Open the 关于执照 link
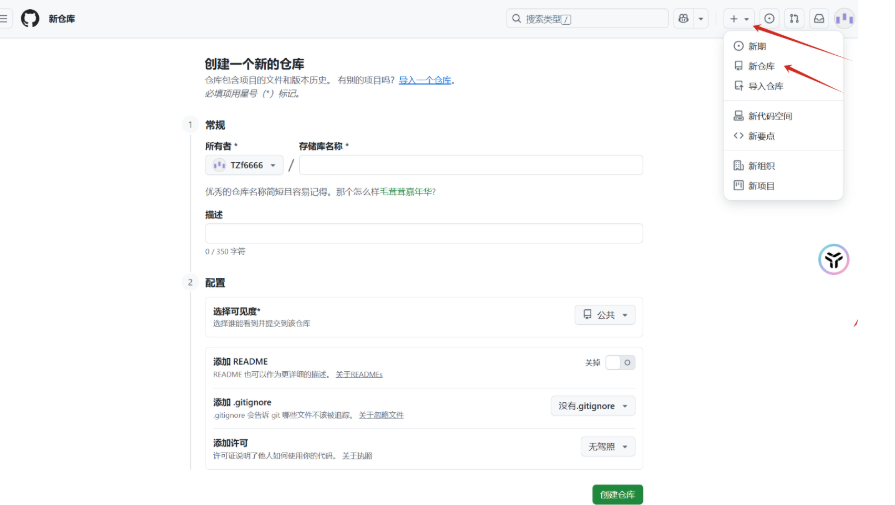The image size is (895, 505). point(357,455)
